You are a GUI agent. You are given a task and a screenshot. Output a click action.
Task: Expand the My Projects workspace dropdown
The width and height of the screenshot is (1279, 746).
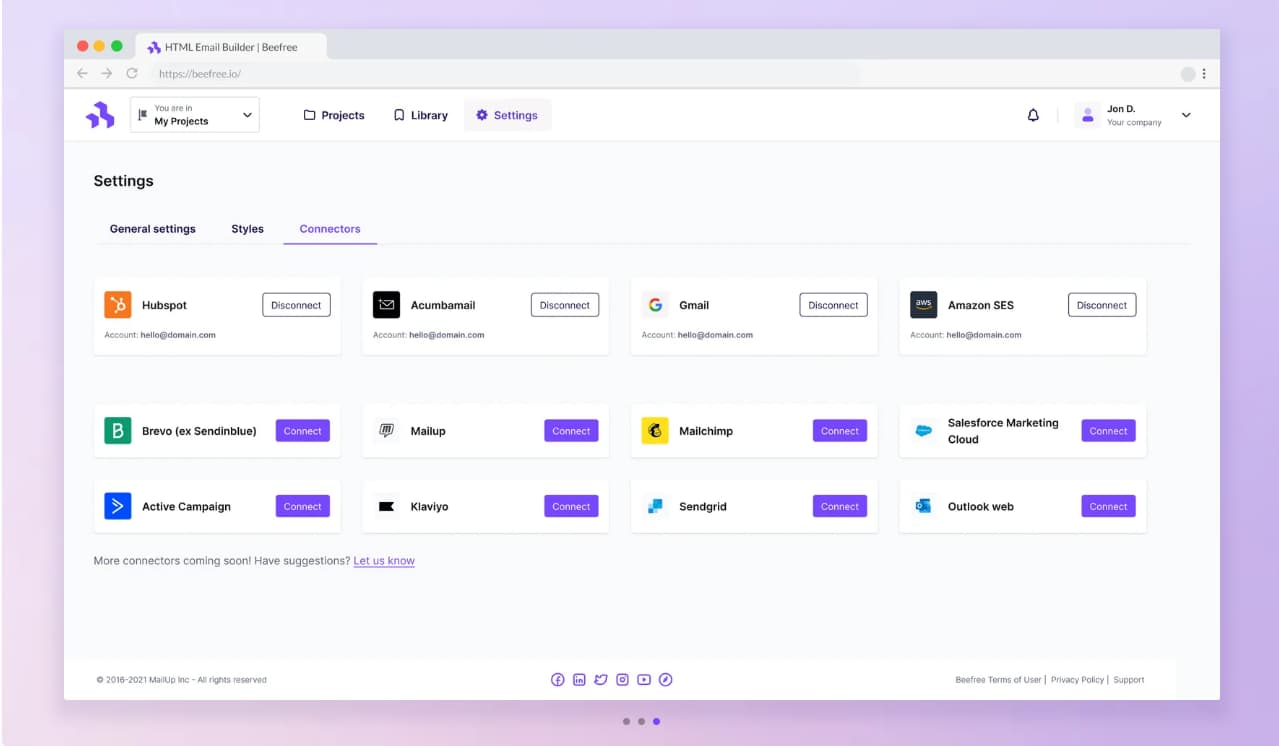click(195, 115)
